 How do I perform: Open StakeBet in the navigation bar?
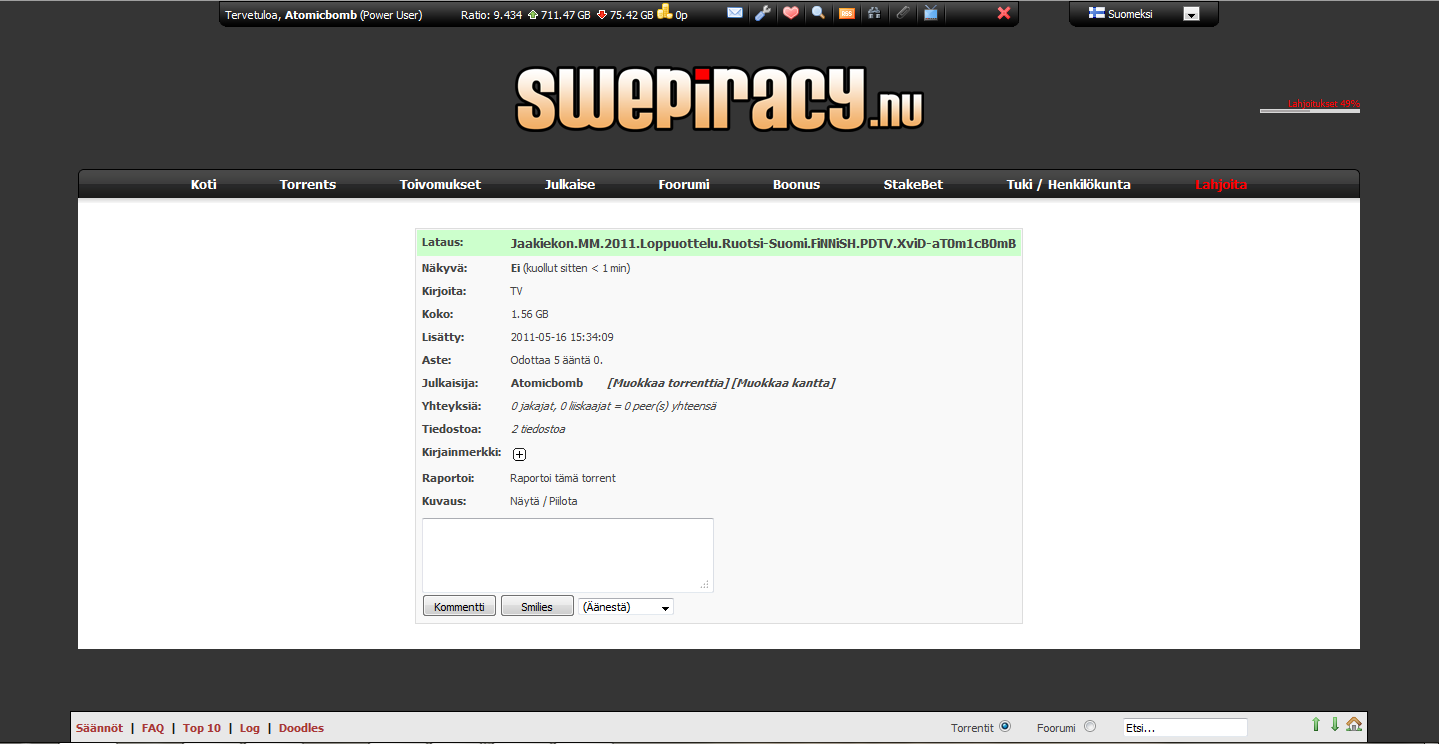[913, 184]
